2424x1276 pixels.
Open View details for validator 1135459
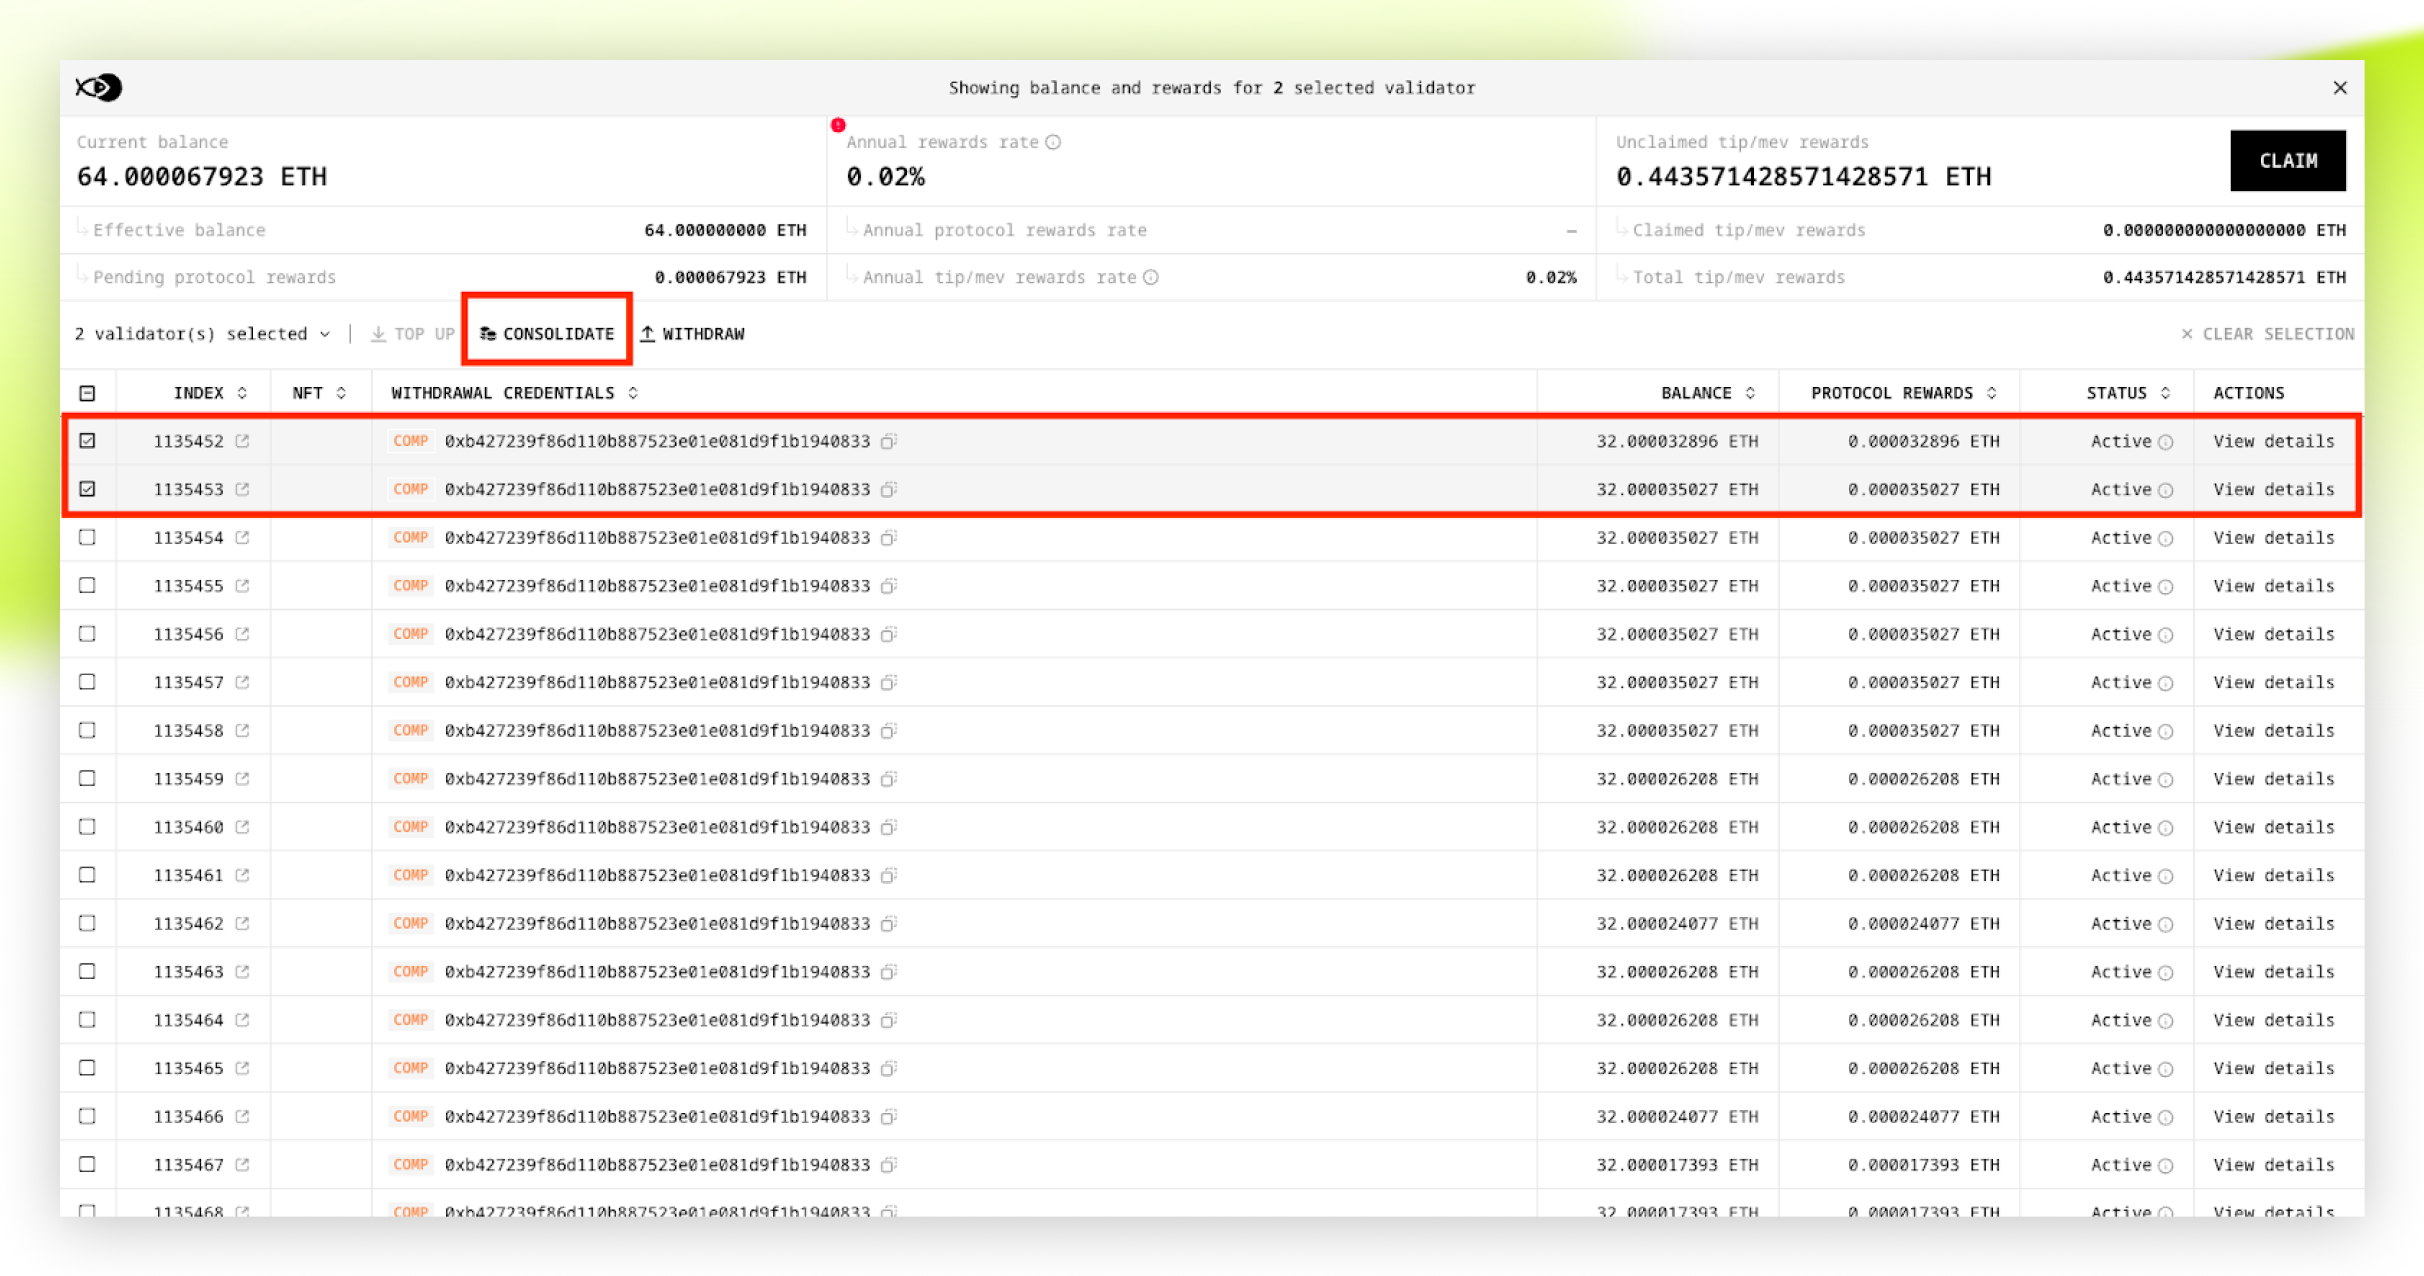2273,778
